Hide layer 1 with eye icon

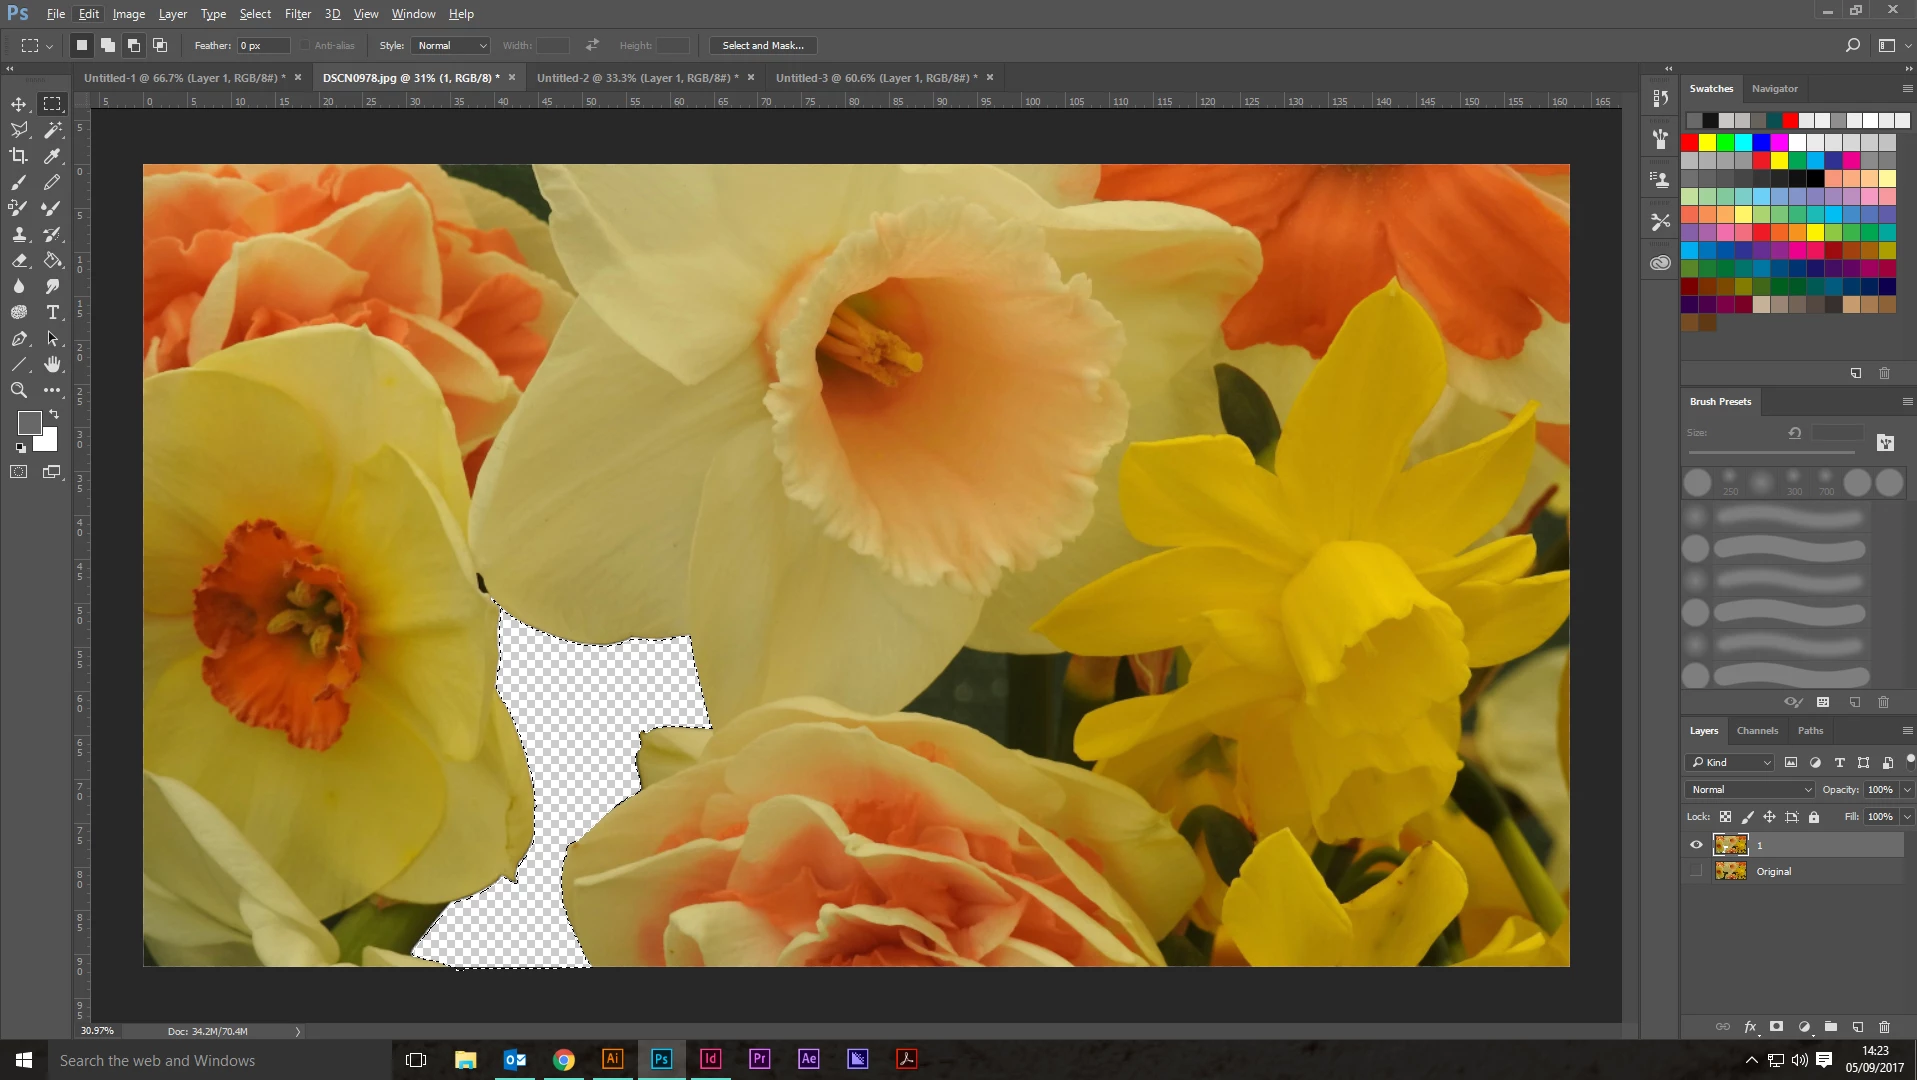(1696, 845)
